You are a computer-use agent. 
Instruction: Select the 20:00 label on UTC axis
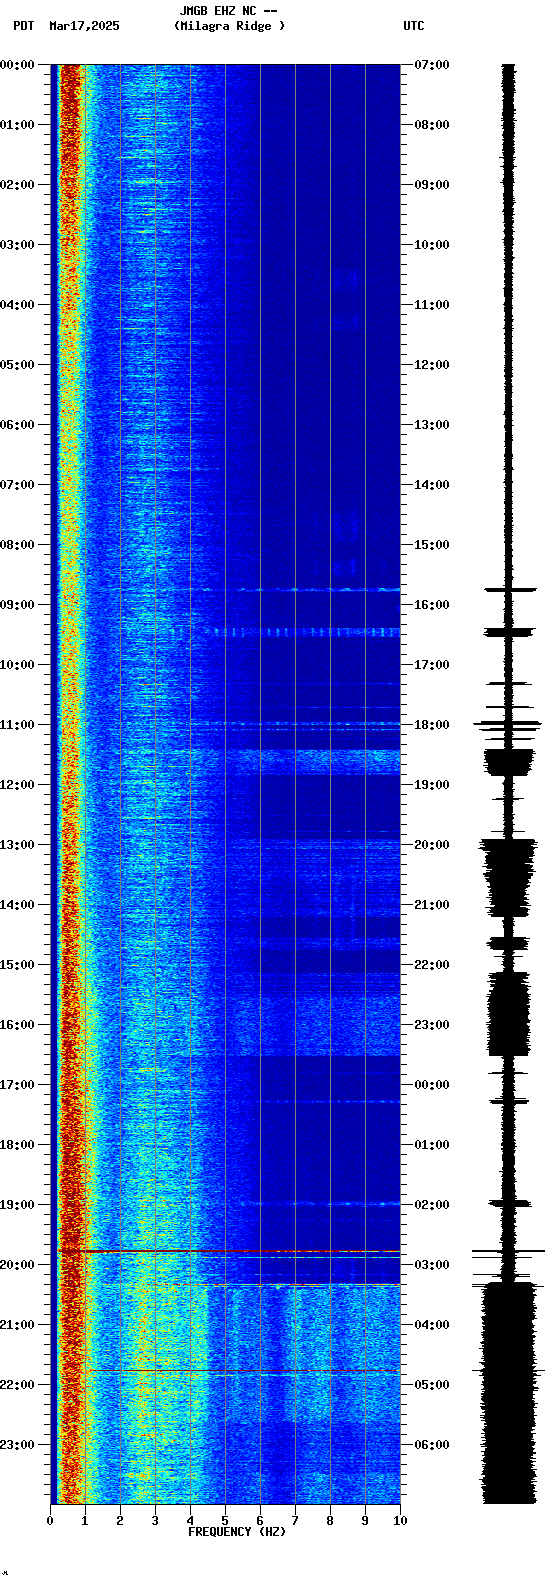pyautogui.click(x=432, y=845)
